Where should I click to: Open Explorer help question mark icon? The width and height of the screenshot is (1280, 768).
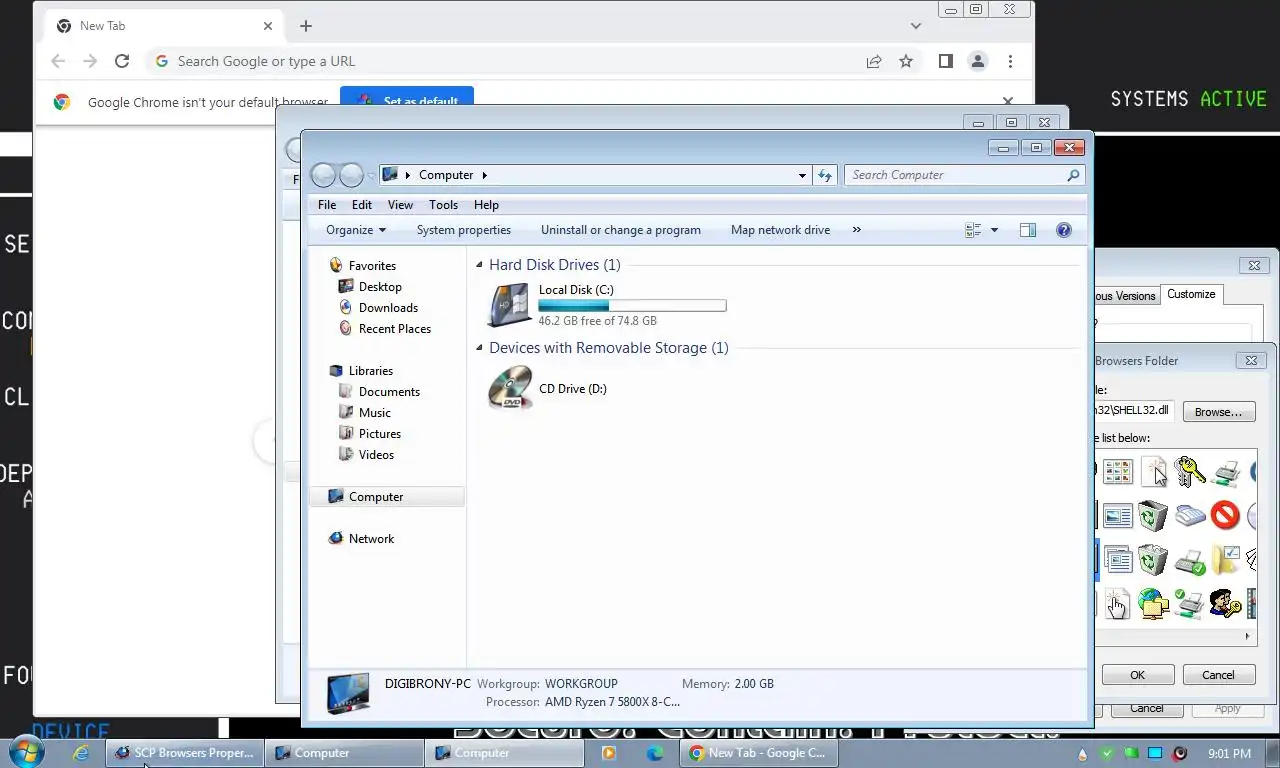(x=1064, y=230)
